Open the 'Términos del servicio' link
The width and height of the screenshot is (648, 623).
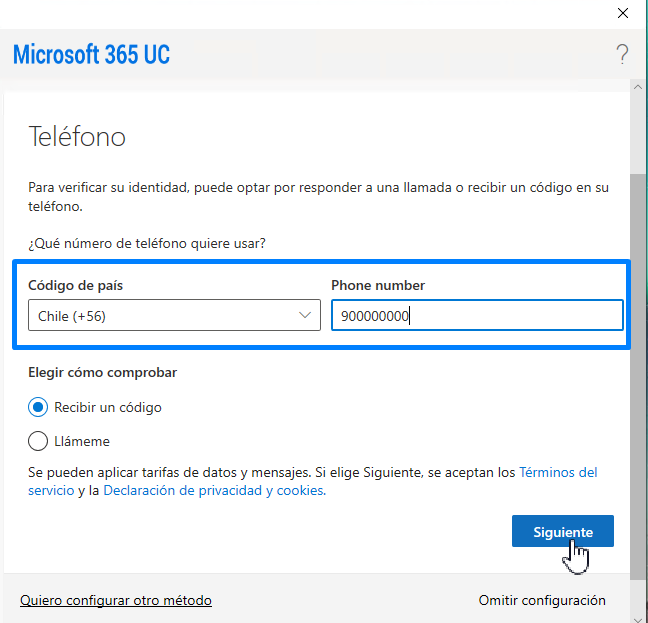[x=557, y=472]
